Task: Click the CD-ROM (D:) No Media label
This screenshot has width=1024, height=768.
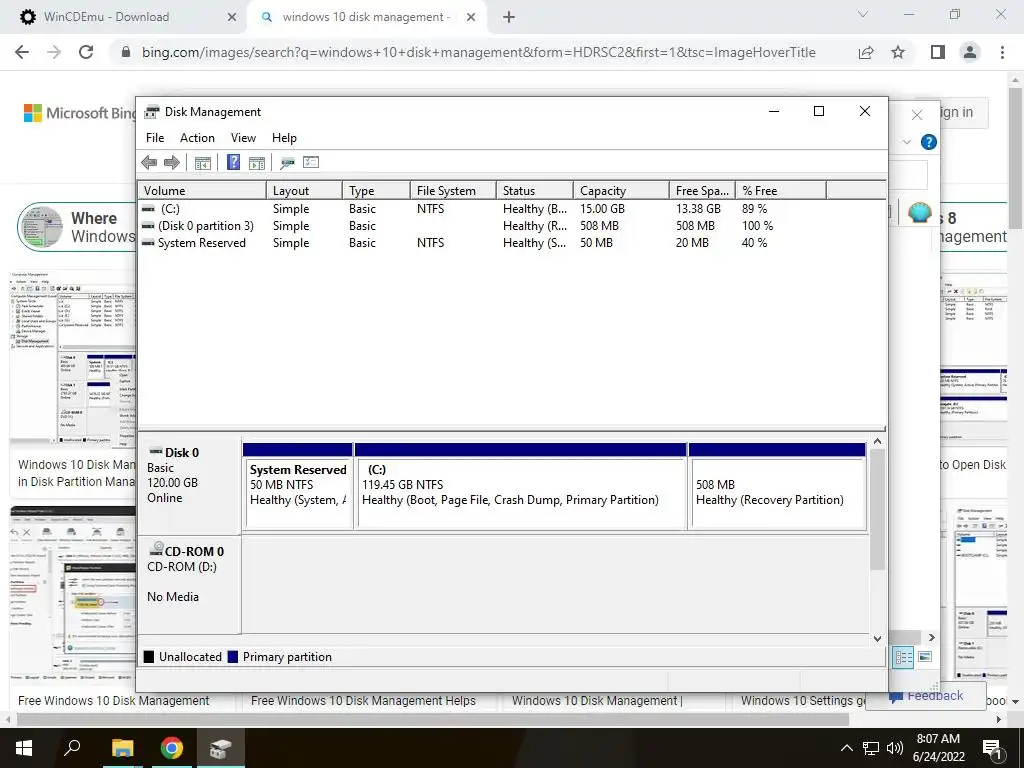Action: click(189, 584)
